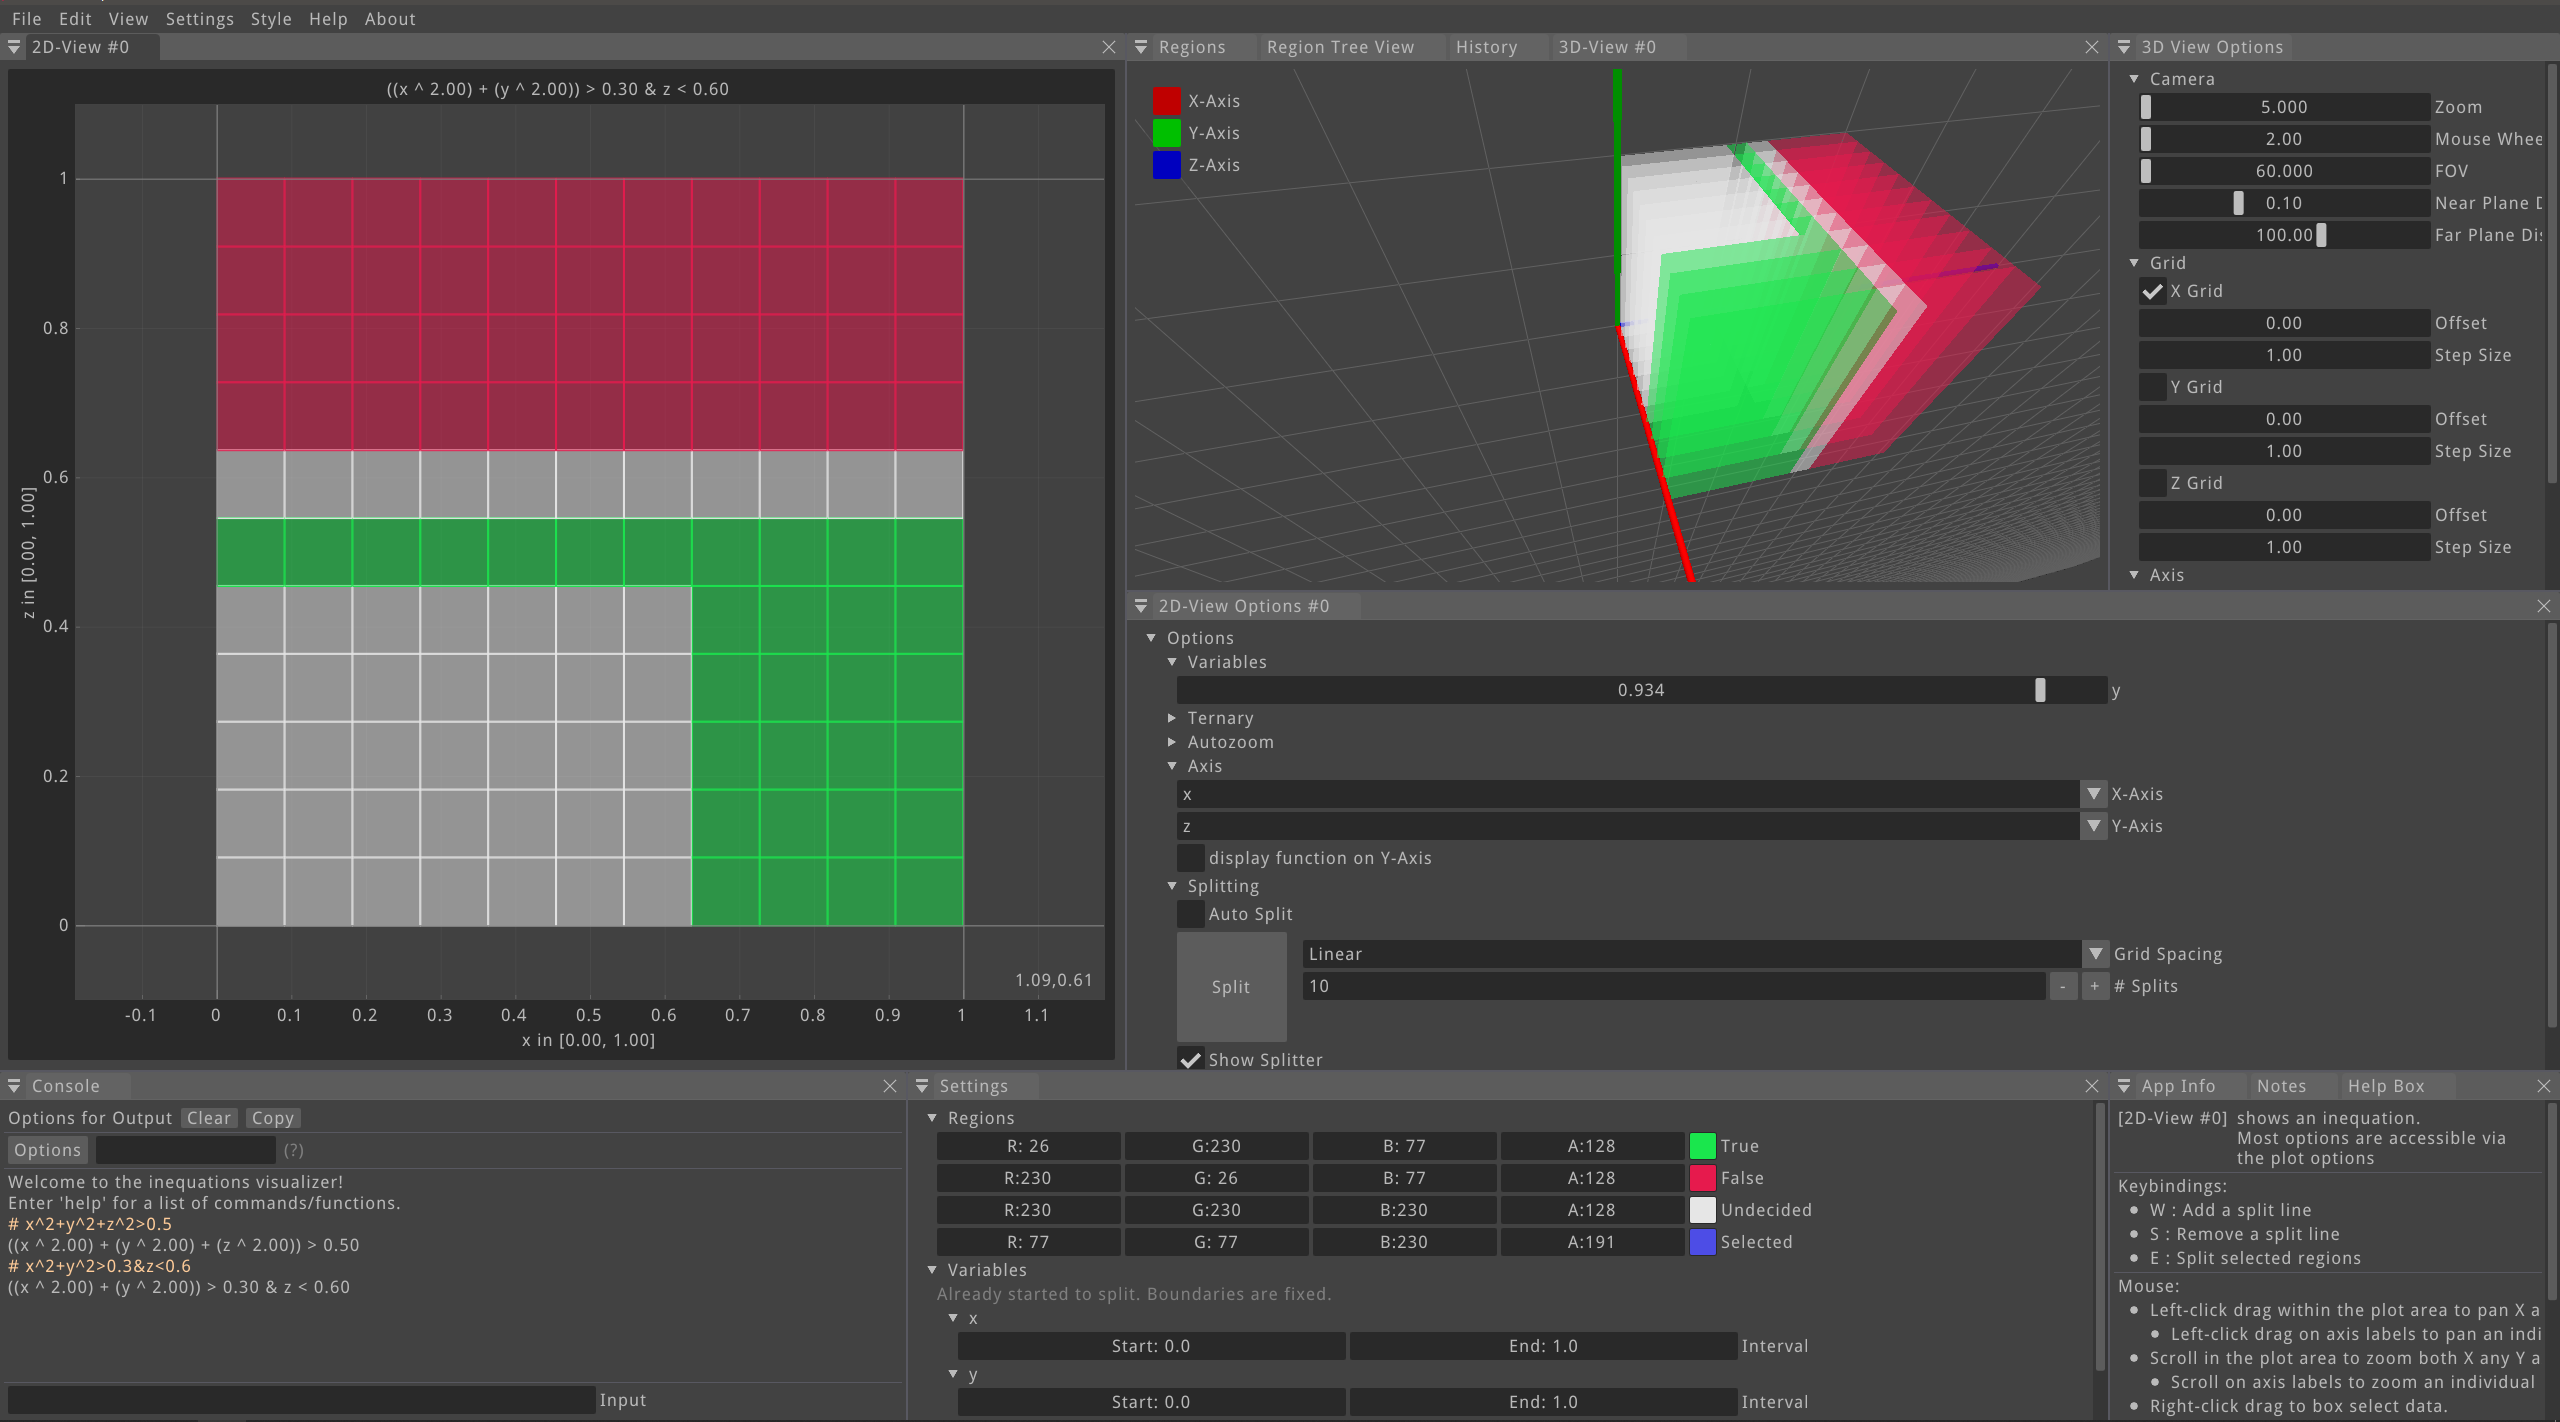2560x1422 pixels.
Task: Adjust the y variable slider at 0.934
Action: (x=1641, y=690)
